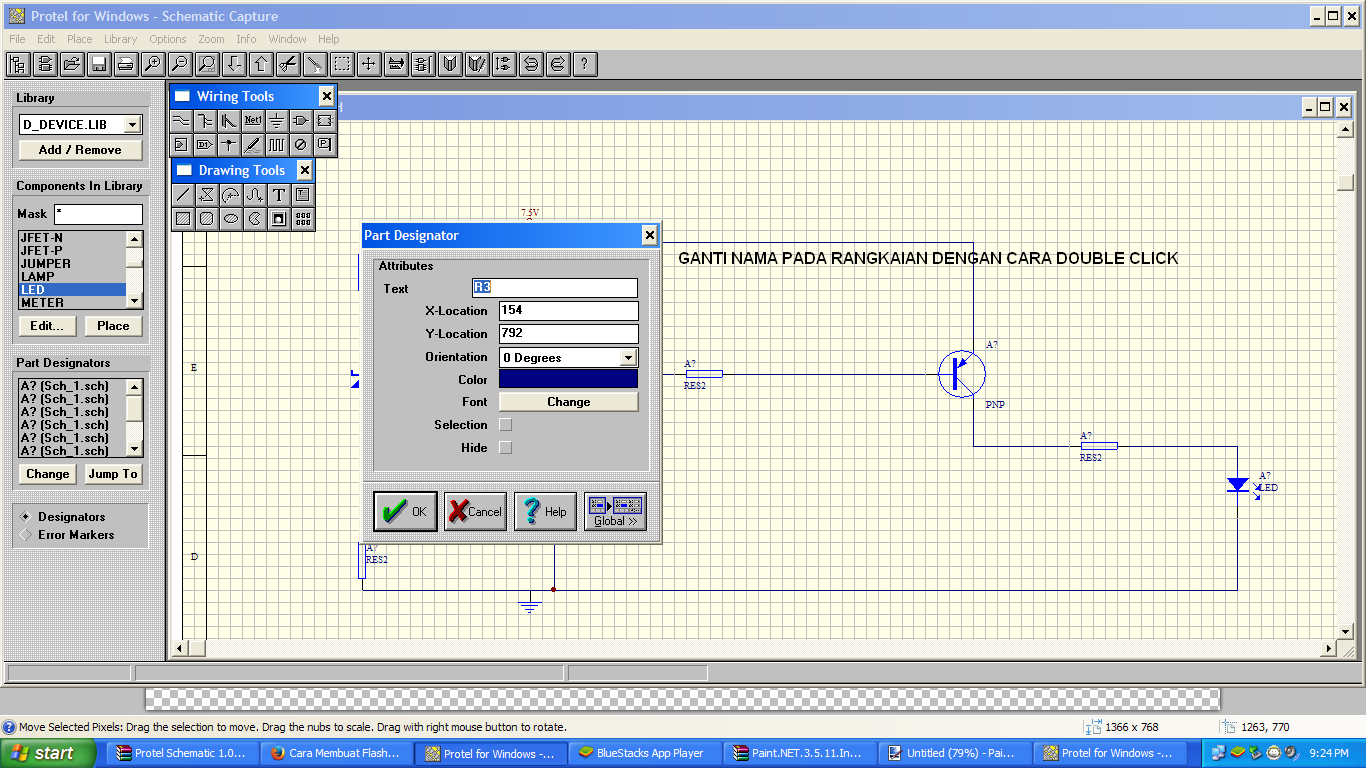Select the Polygon tool in Drawing Tools
This screenshot has height=768, width=1366.
coord(206,194)
